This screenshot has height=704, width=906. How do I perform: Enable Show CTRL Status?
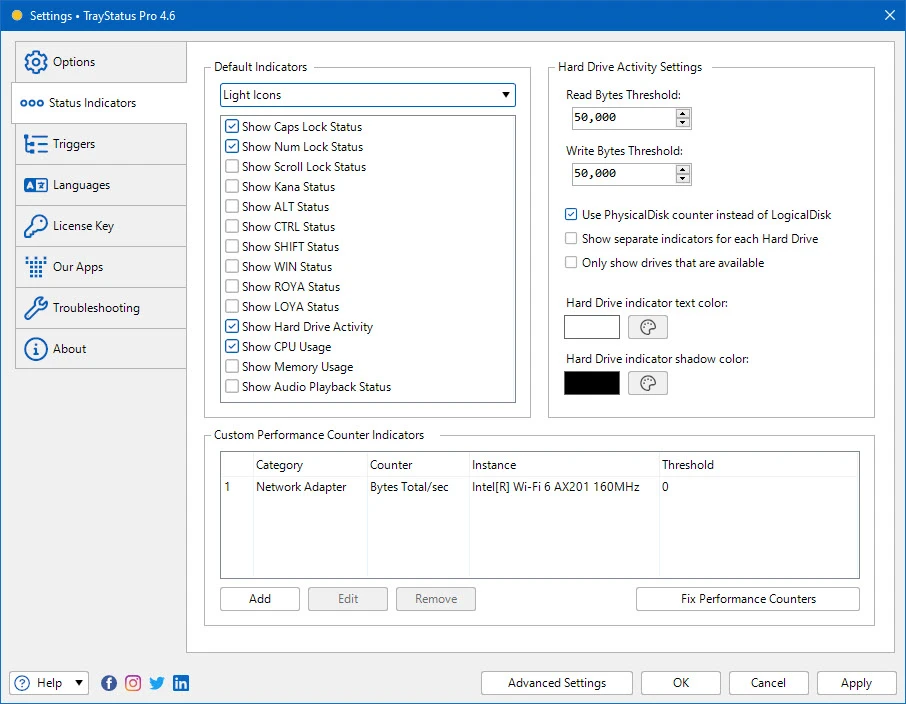tap(232, 227)
